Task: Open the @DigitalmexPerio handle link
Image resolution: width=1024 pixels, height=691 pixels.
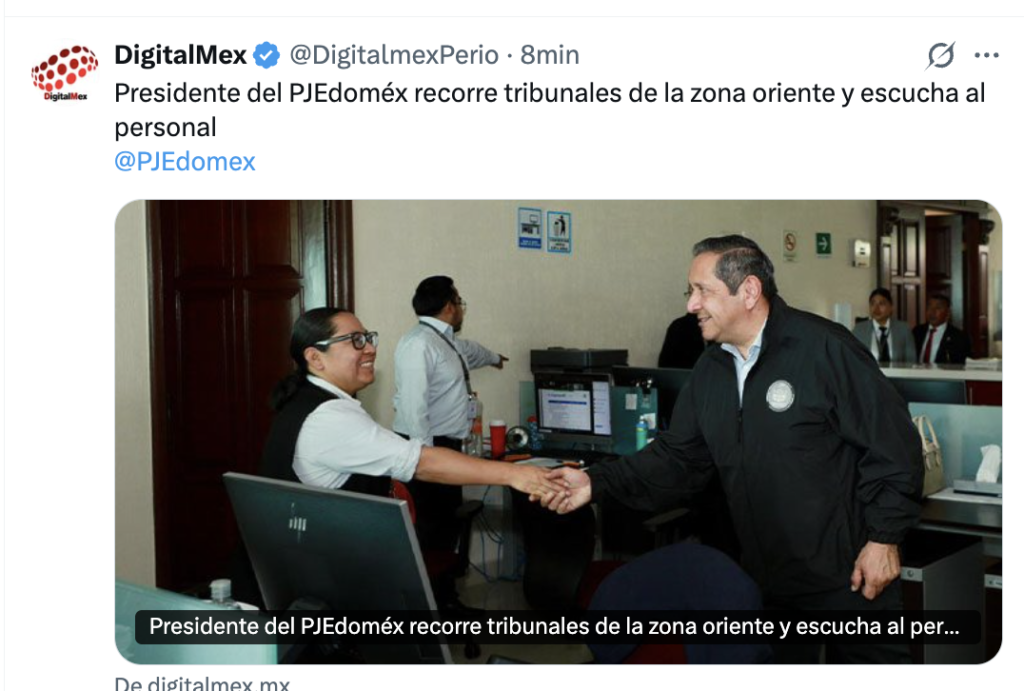Action: (x=394, y=55)
